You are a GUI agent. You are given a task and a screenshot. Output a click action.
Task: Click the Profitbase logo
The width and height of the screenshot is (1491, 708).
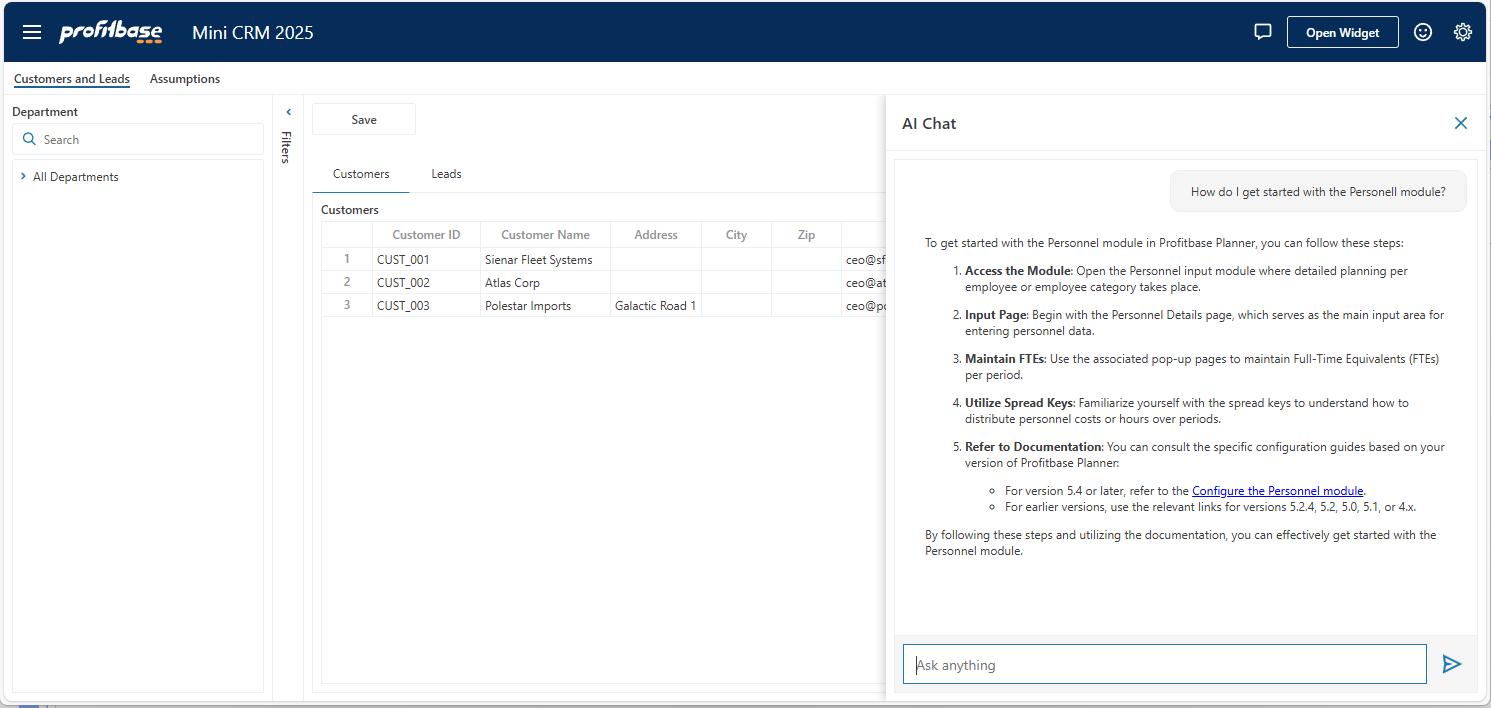point(110,32)
